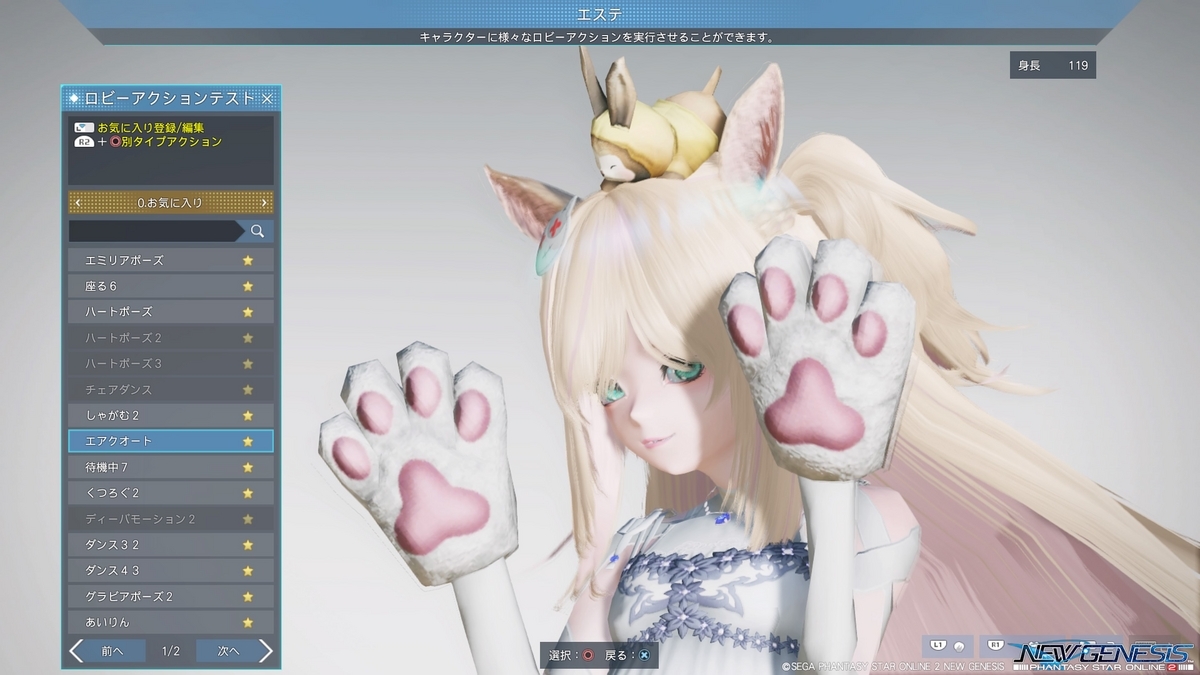Toggle favorite star for エアクオート
1200x675 pixels.
coord(248,441)
